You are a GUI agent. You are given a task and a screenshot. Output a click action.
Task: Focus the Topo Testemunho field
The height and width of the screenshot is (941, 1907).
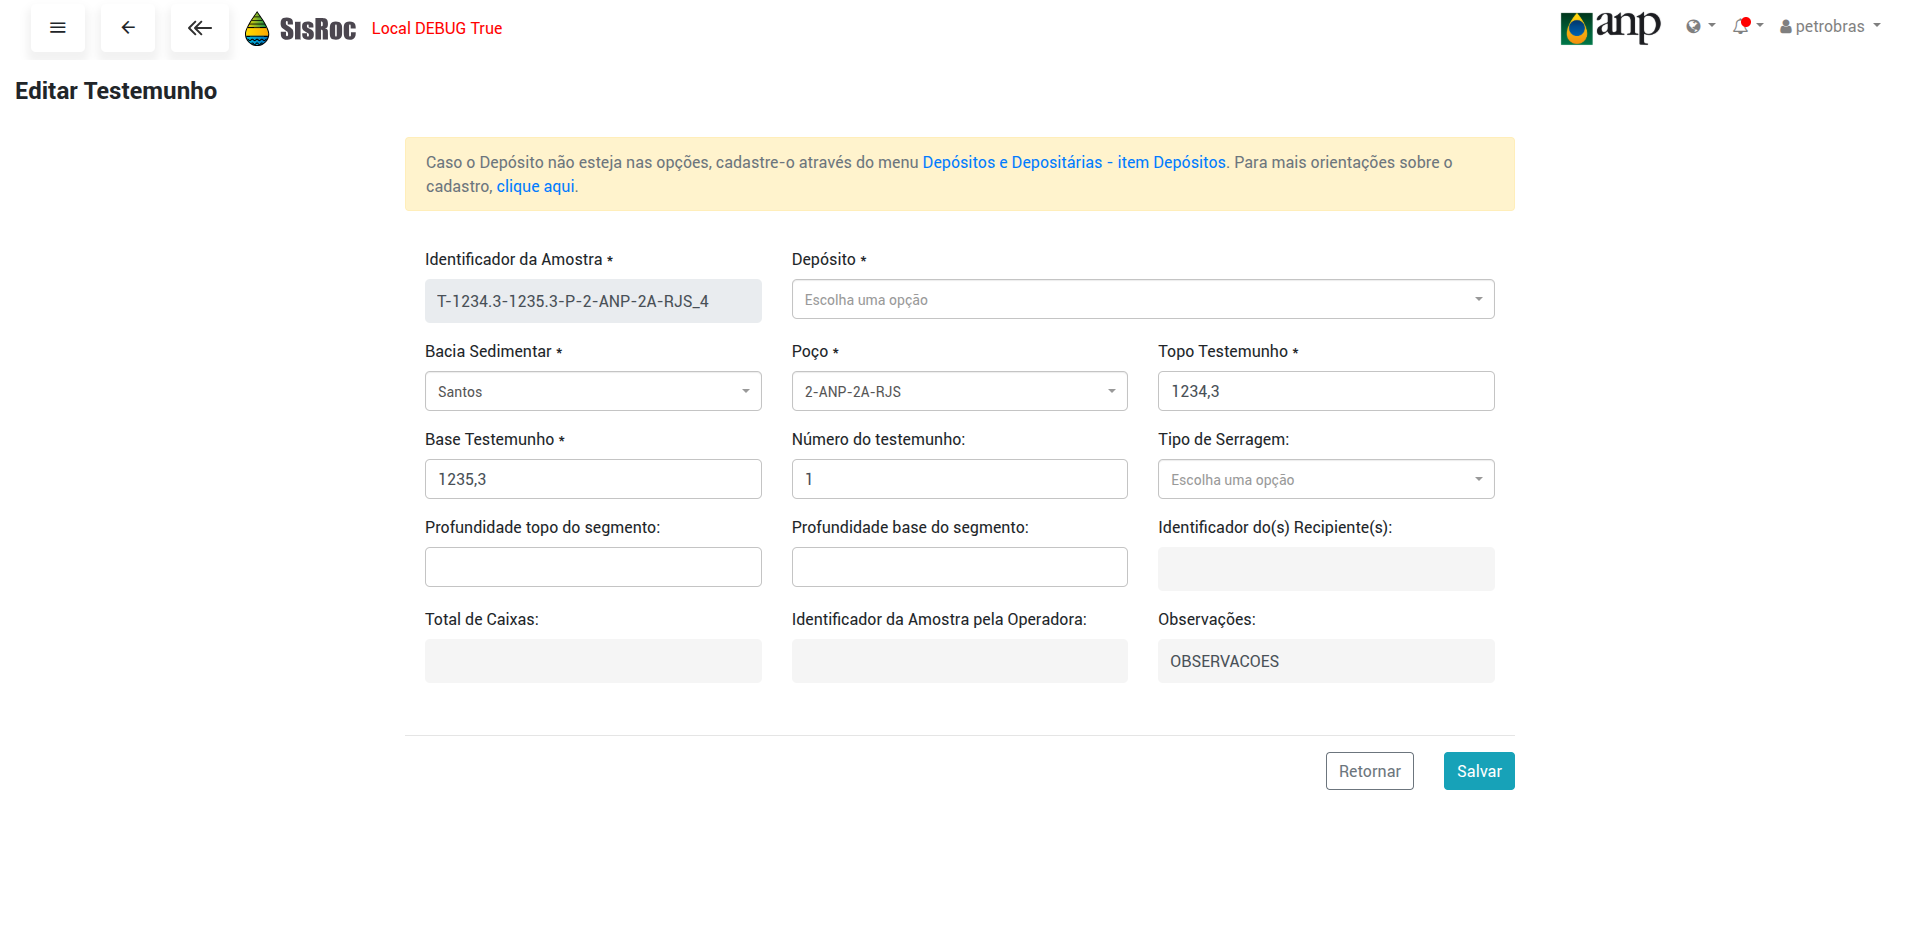[1325, 391]
